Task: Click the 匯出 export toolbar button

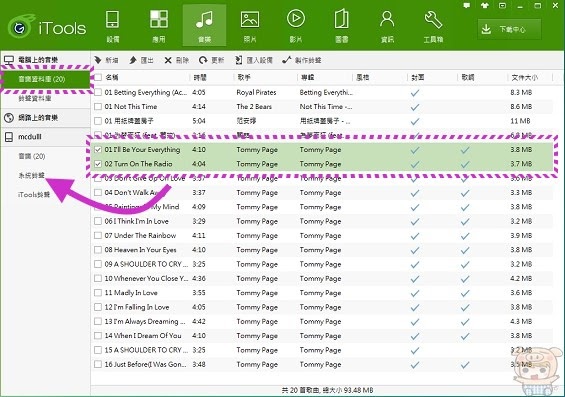Action: click(x=142, y=60)
